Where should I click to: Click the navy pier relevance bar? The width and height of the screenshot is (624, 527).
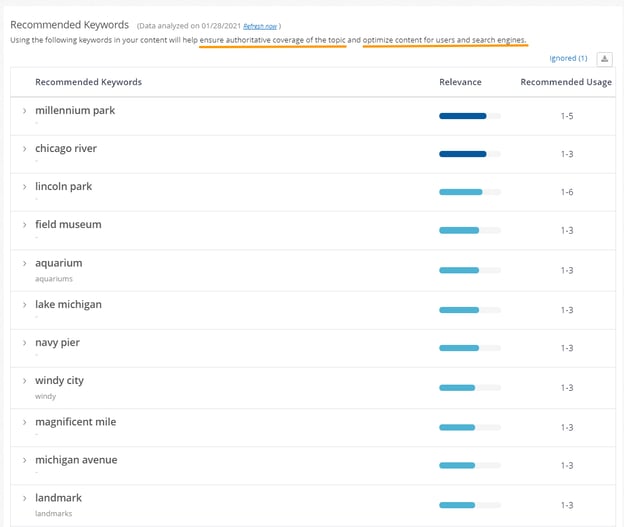click(x=470, y=348)
